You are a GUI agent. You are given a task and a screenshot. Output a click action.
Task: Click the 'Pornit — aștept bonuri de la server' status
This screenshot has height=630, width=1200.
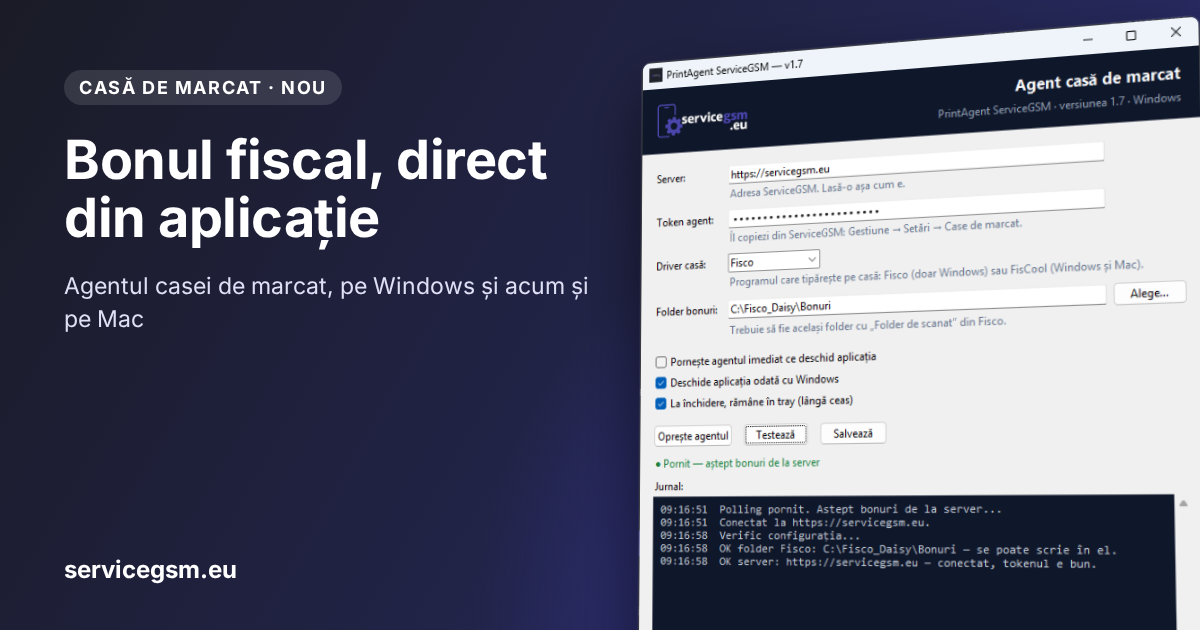click(737, 464)
